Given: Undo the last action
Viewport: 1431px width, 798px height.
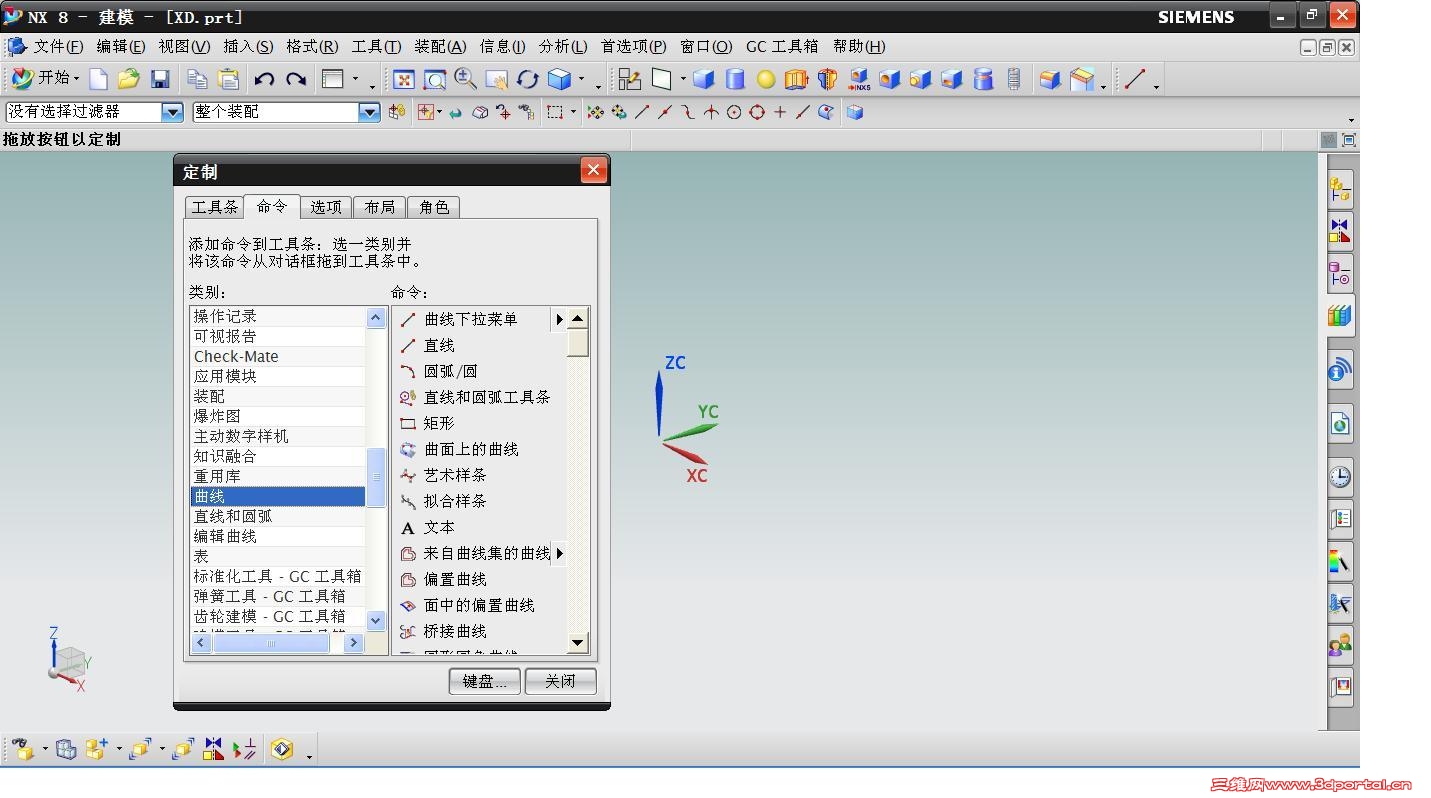Looking at the screenshot, I should 264,79.
